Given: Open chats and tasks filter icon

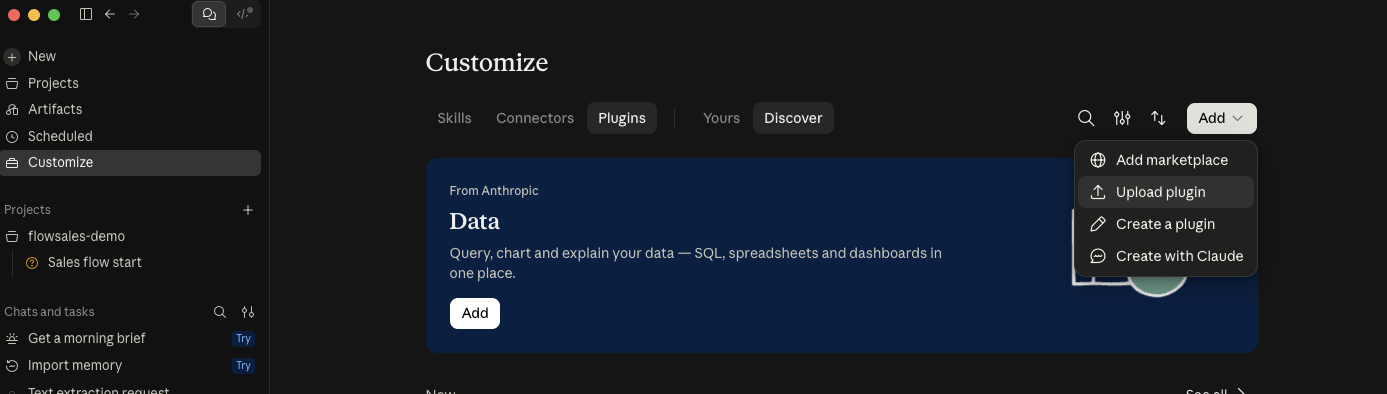Looking at the screenshot, I should coord(248,312).
